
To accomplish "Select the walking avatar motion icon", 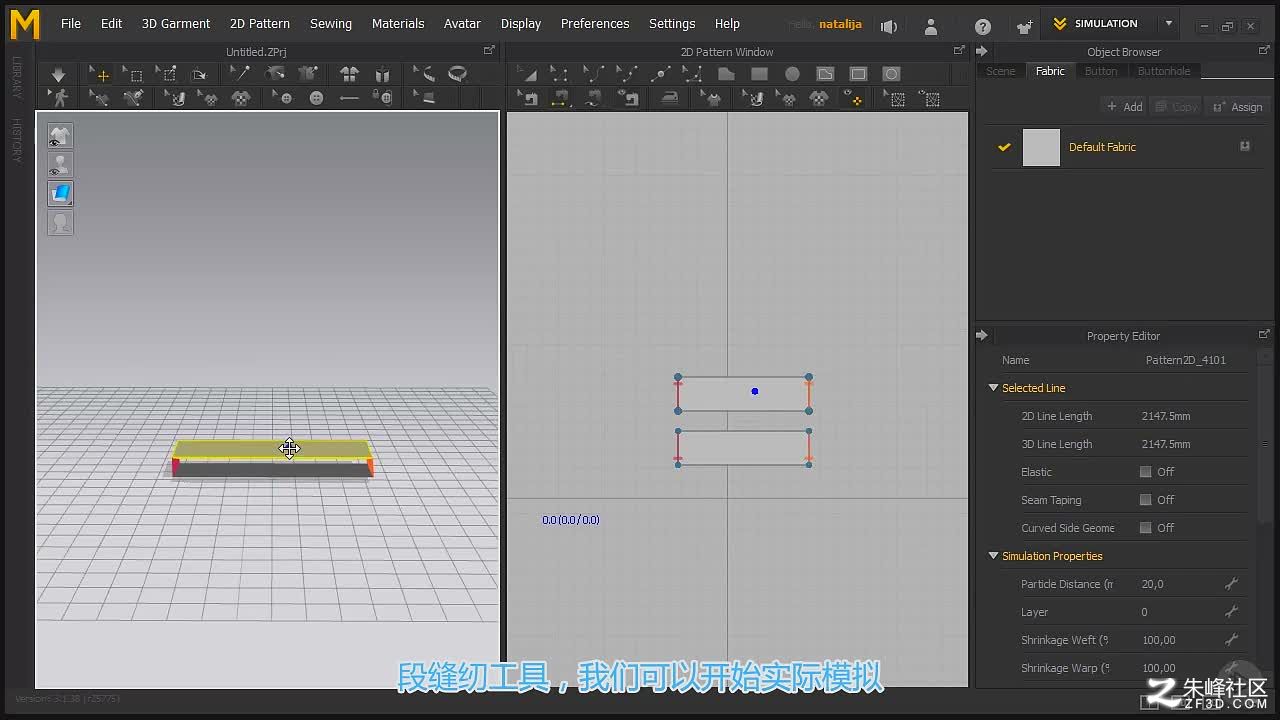I will point(59,97).
